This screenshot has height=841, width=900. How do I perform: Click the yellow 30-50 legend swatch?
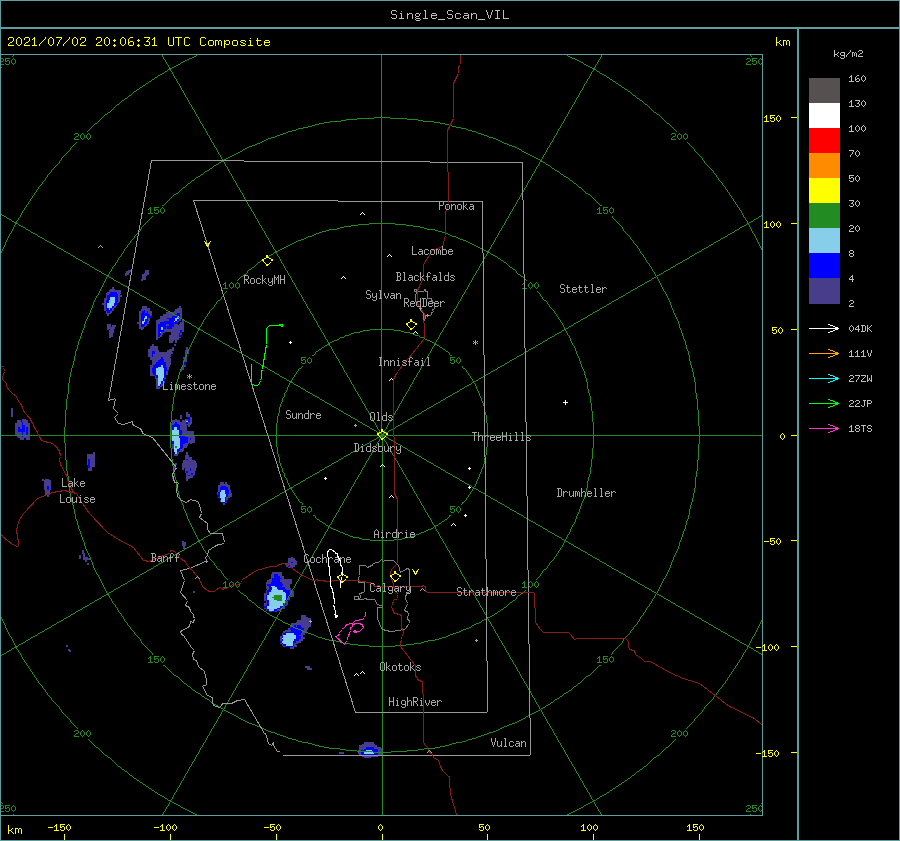(824, 191)
